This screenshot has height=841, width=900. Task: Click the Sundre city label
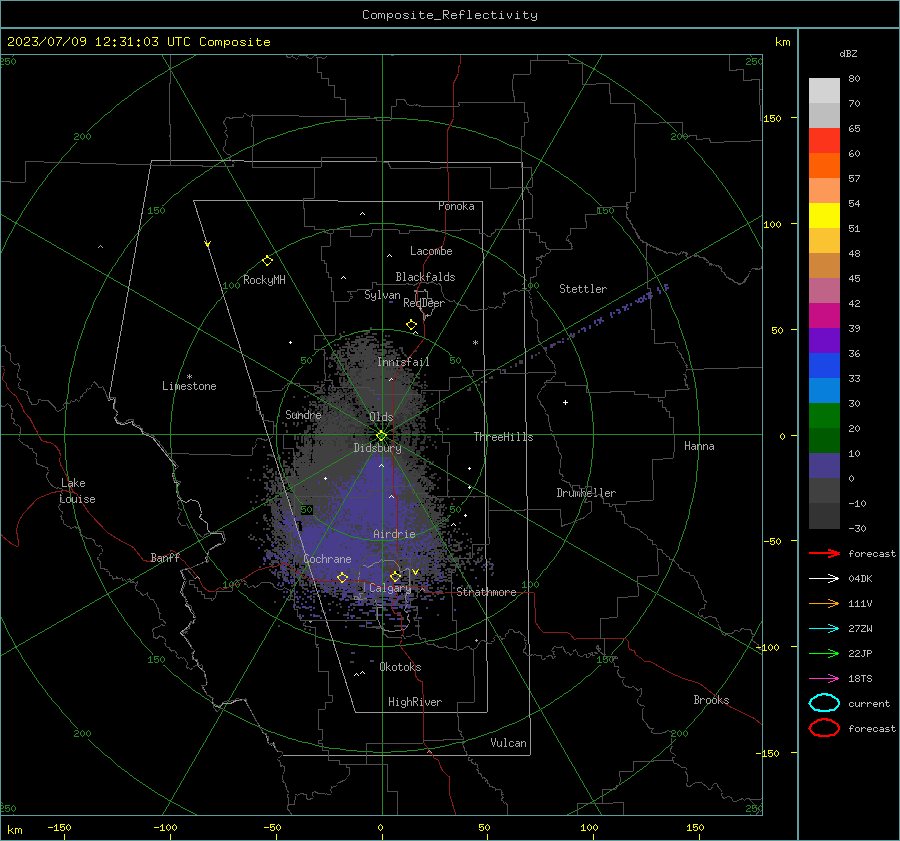(303, 414)
